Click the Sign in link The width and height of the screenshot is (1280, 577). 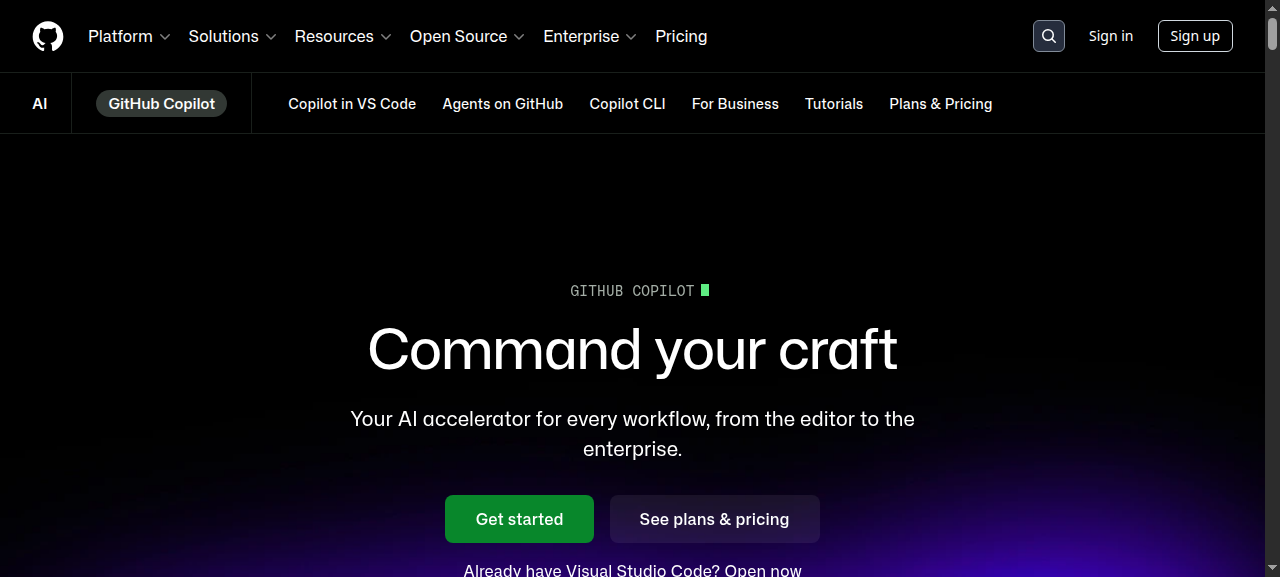point(1111,36)
